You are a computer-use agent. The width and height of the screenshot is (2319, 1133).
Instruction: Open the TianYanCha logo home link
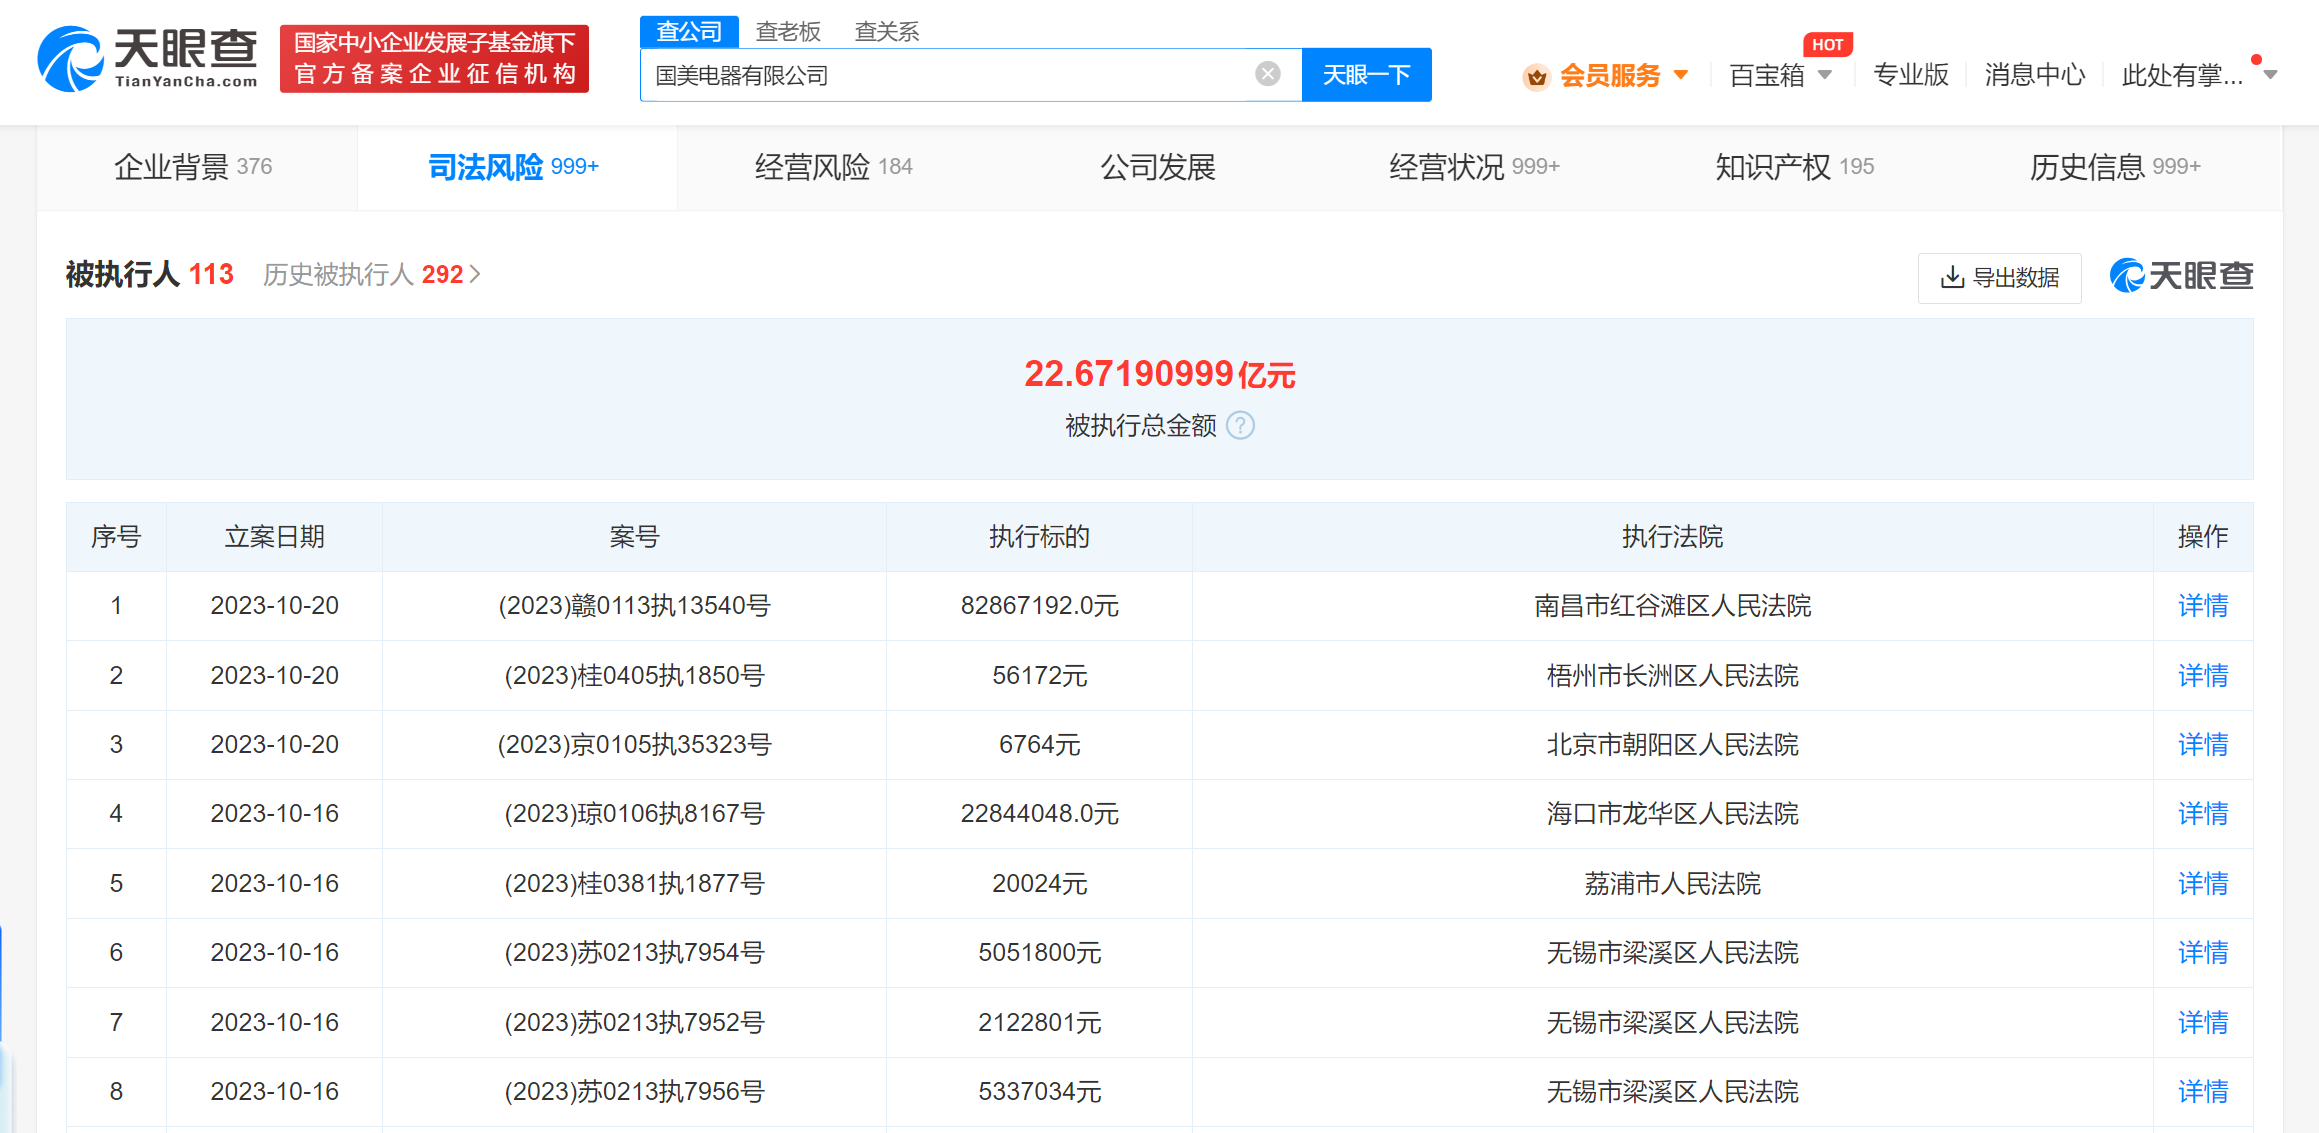coord(147,59)
